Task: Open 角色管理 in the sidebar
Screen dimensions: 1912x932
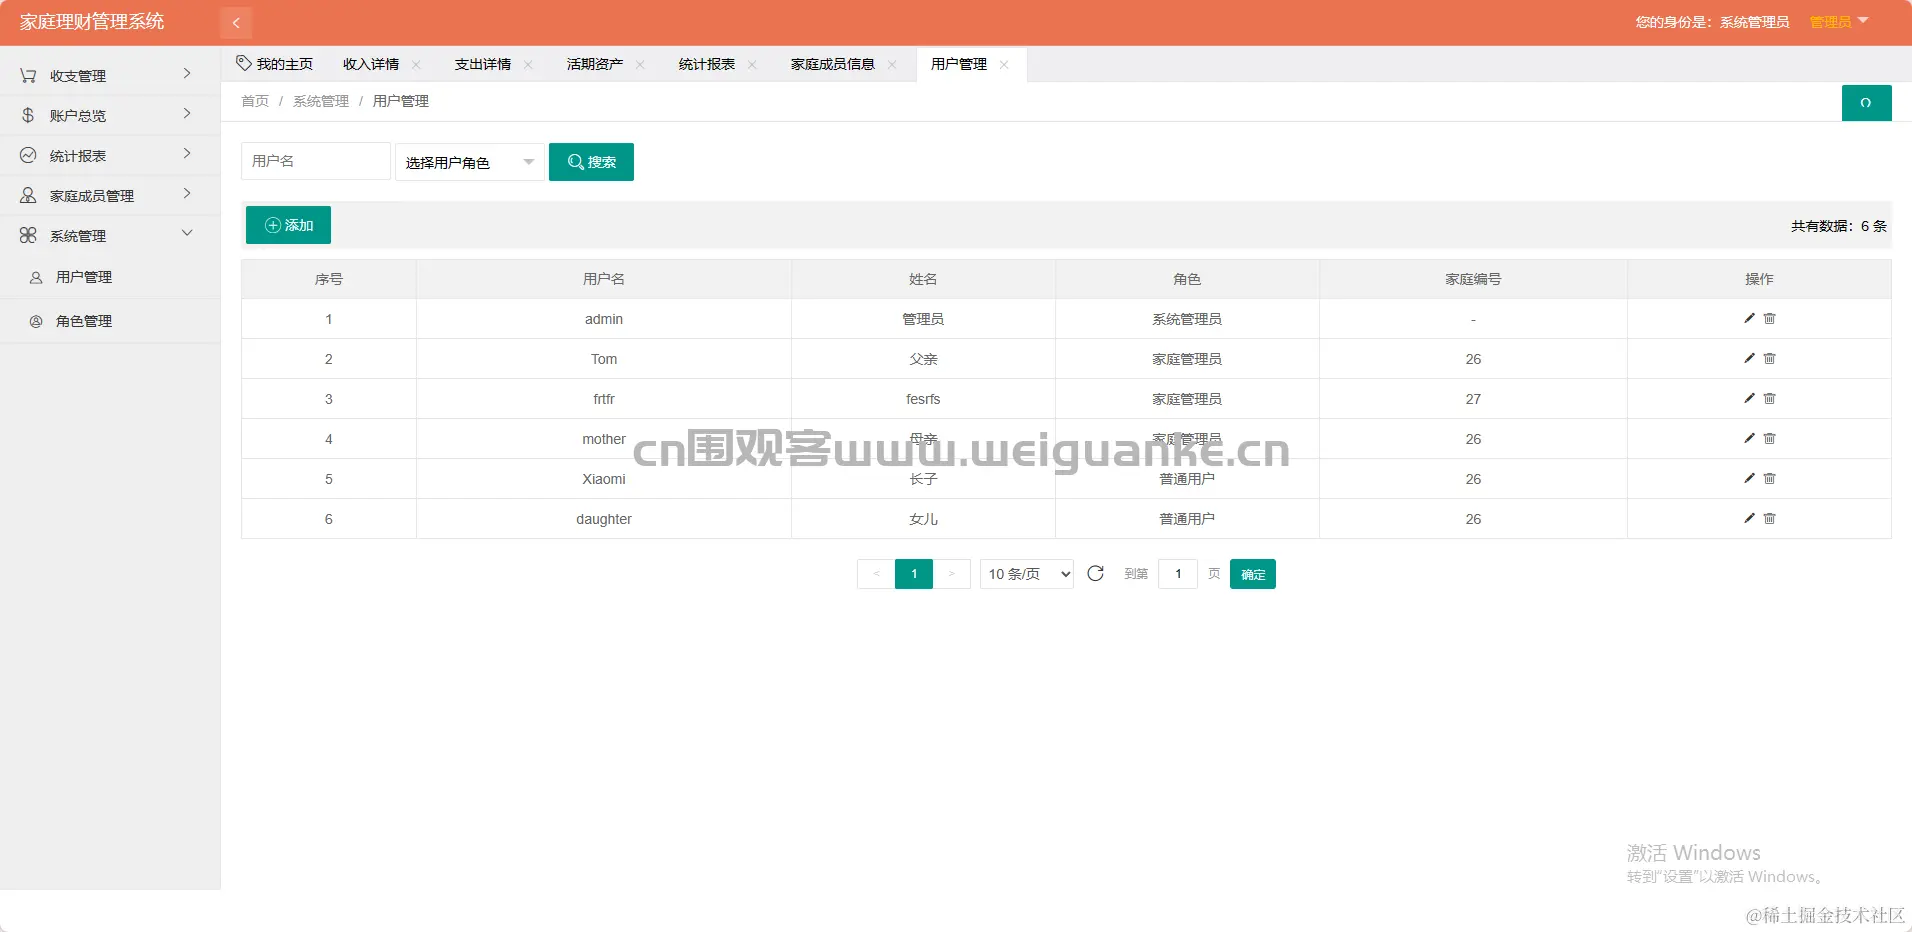Action: 110,321
